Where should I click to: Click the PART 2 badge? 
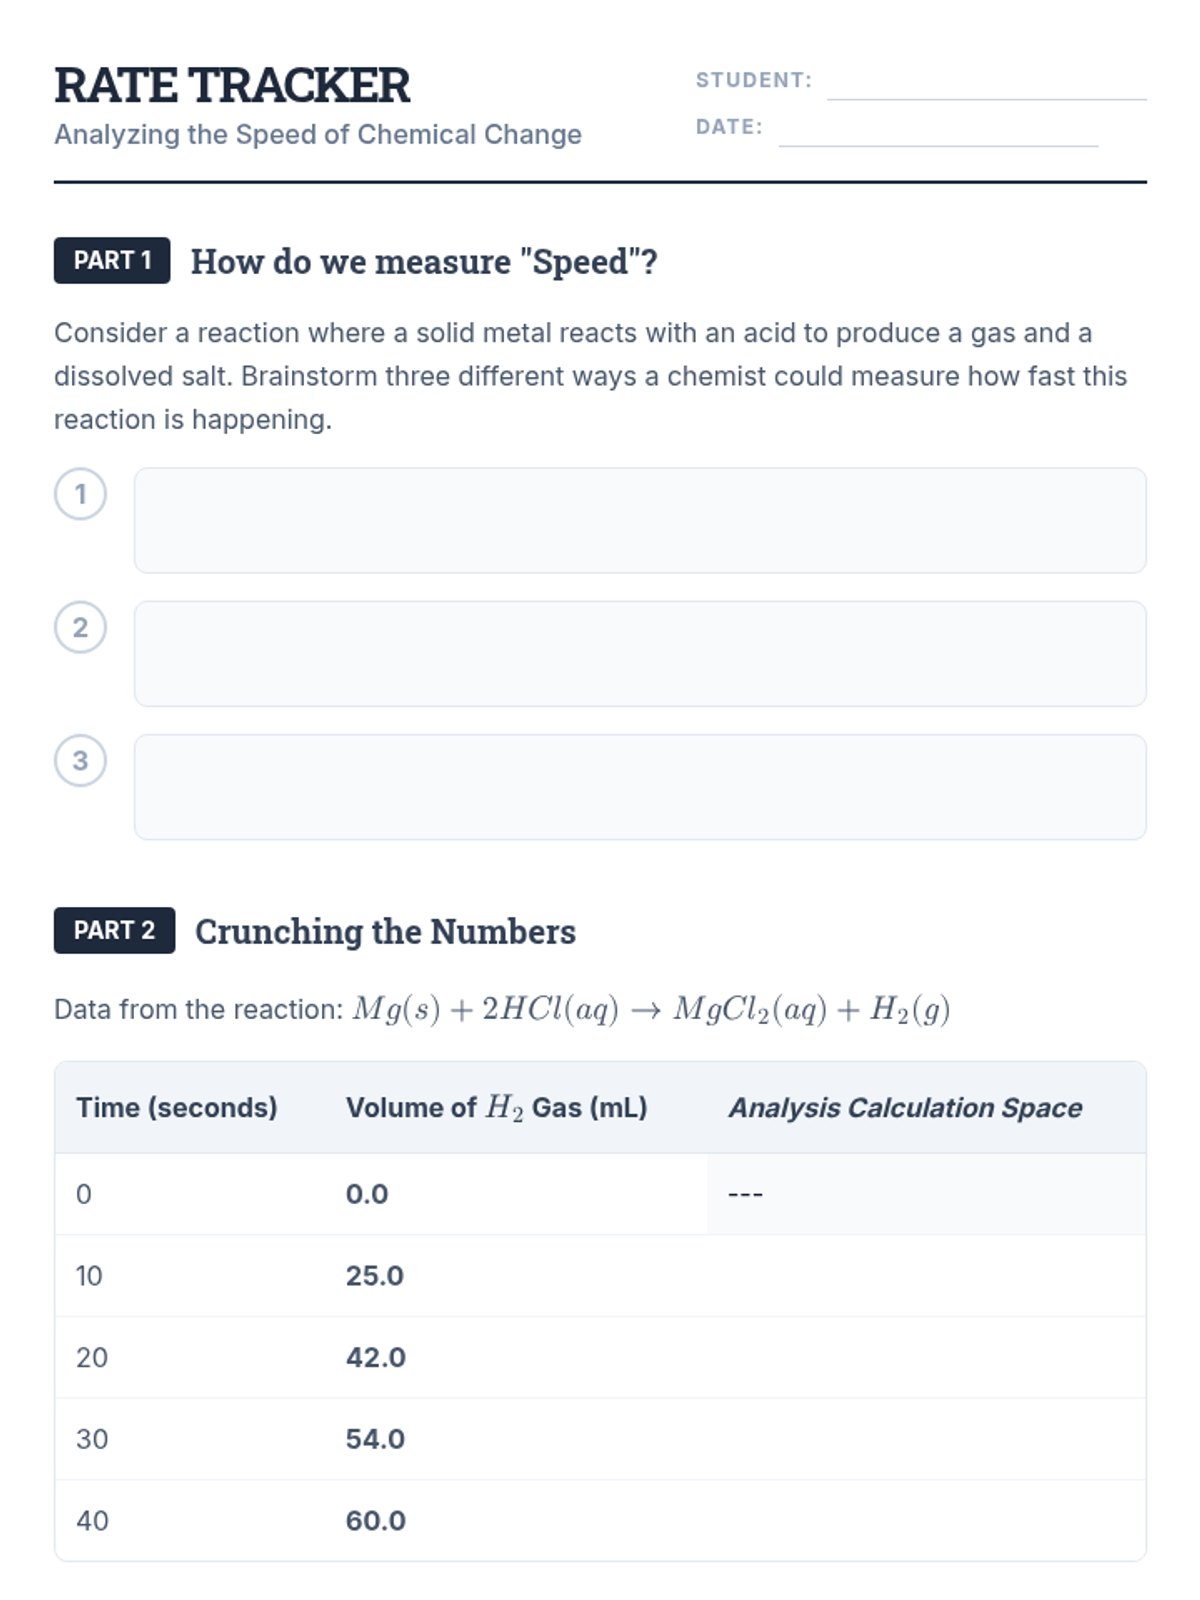pyautogui.click(x=114, y=930)
